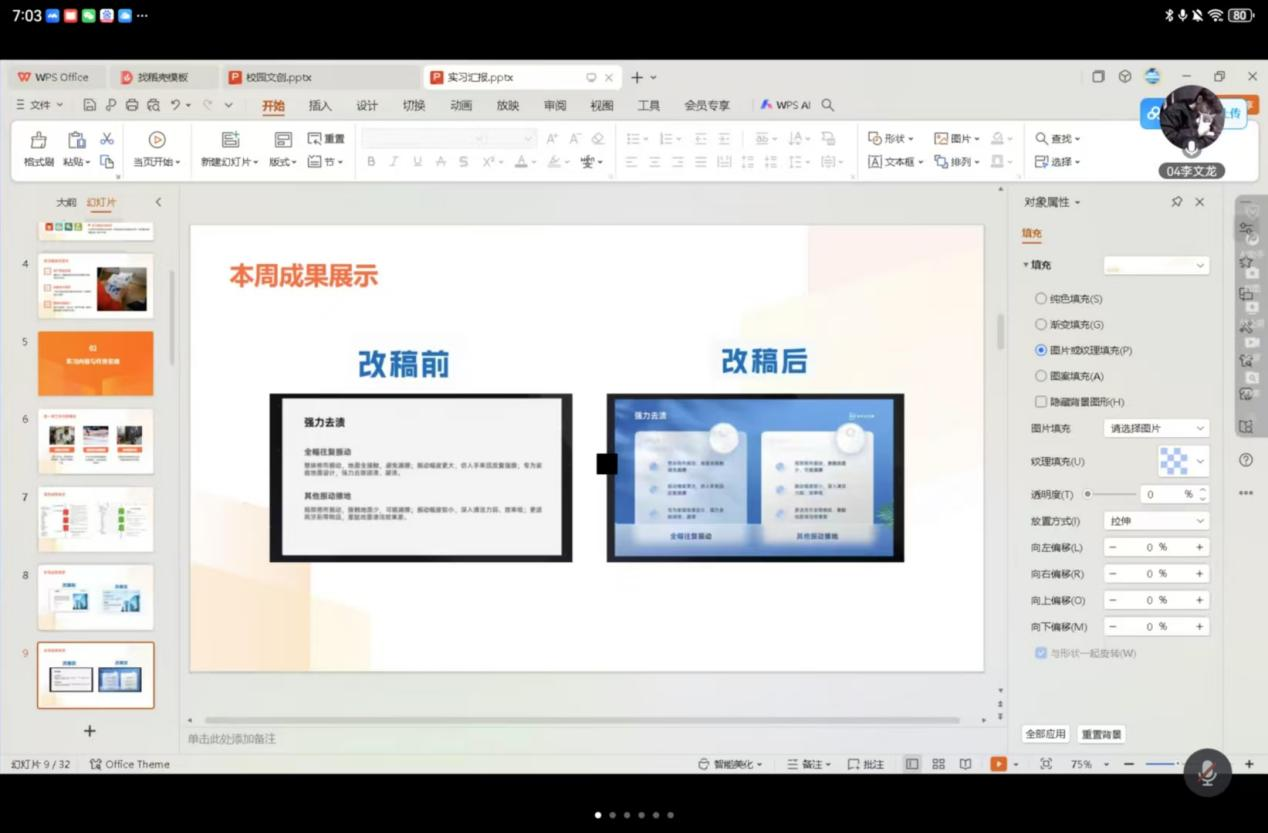This screenshot has height=833, width=1268.
Task: Start slideshow with 当页开始 play icon
Action: click(157, 140)
